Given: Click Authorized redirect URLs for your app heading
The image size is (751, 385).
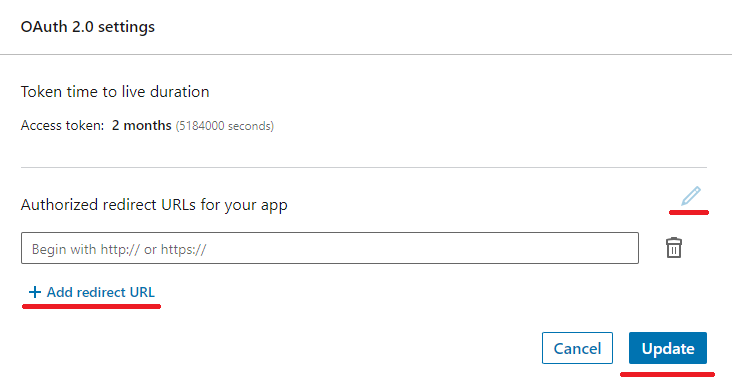Looking at the screenshot, I should click(x=154, y=205).
